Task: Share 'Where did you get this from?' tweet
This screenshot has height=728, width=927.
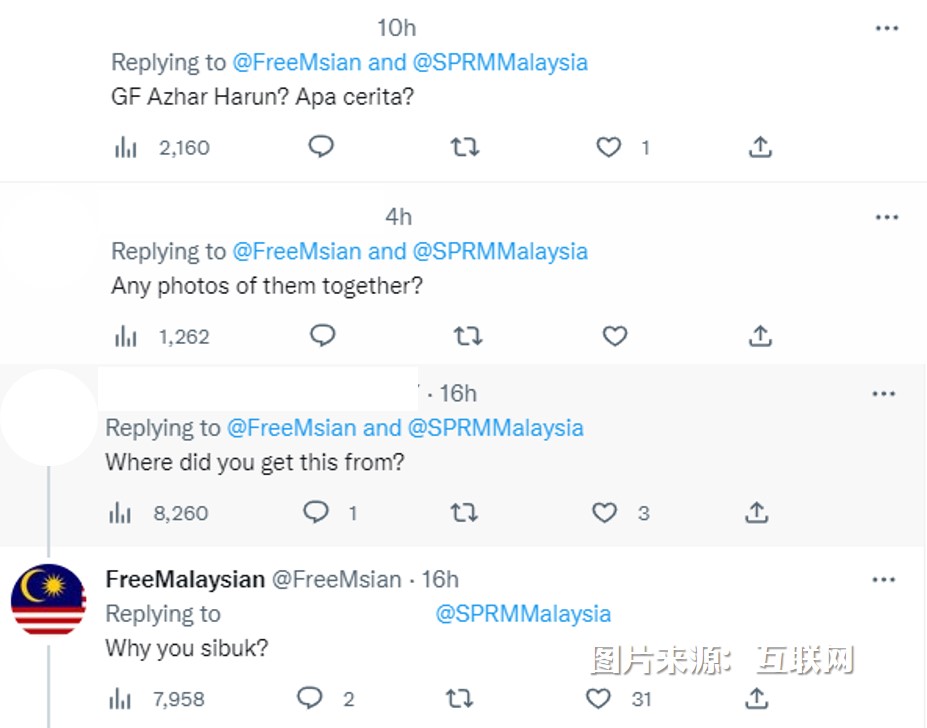Action: tap(757, 513)
